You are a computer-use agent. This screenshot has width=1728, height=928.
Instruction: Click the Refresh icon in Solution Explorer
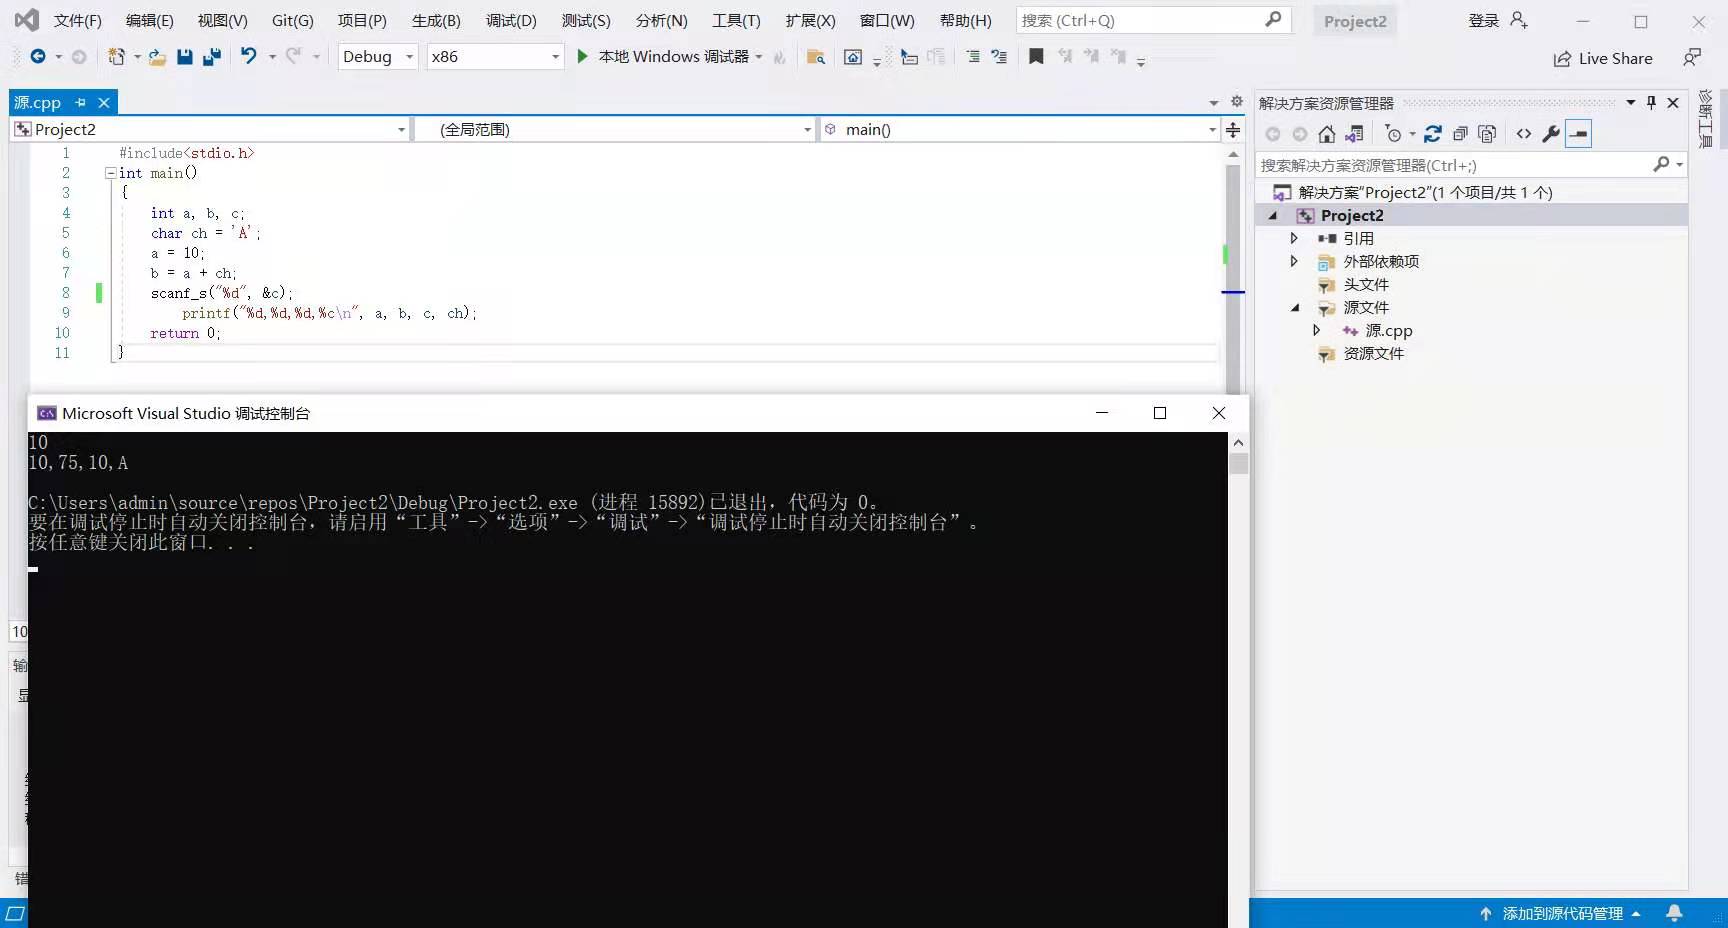tap(1433, 134)
